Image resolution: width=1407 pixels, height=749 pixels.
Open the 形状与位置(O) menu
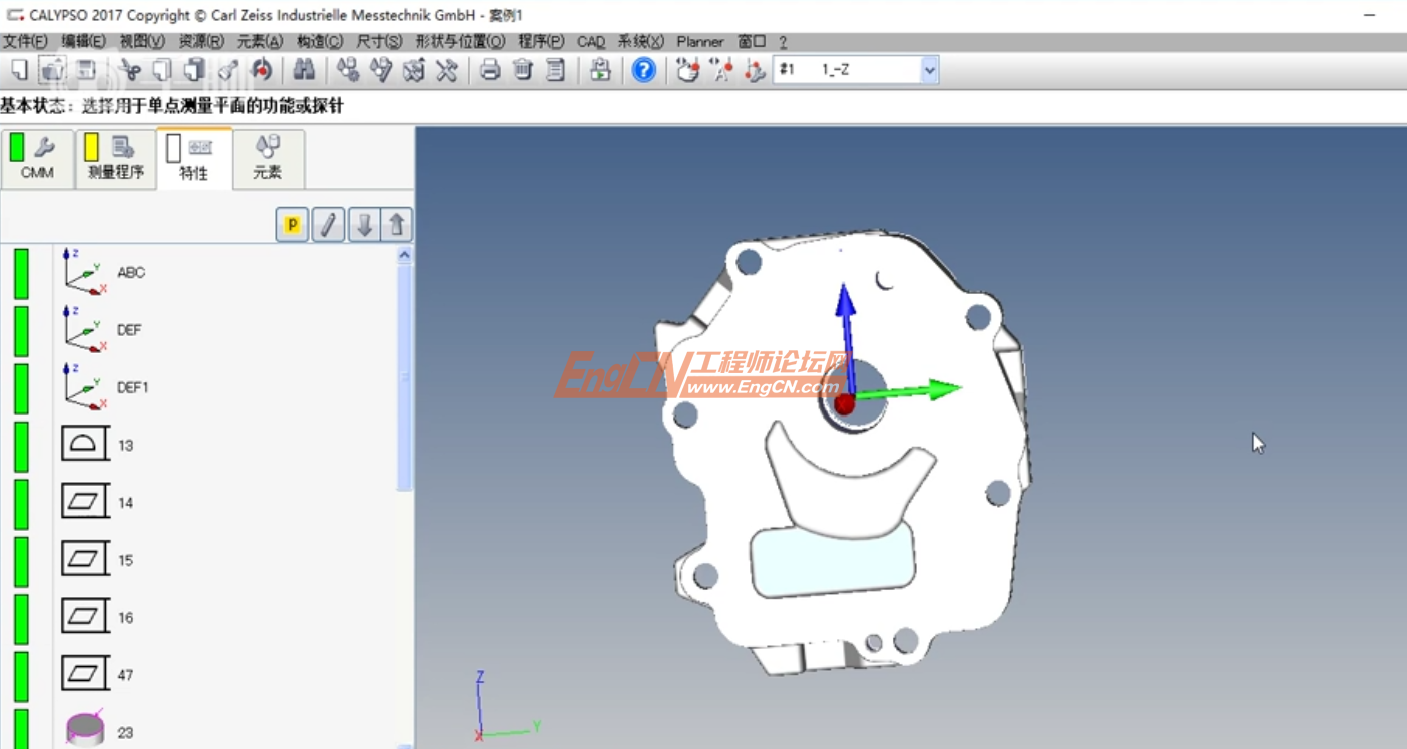click(460, 41)
